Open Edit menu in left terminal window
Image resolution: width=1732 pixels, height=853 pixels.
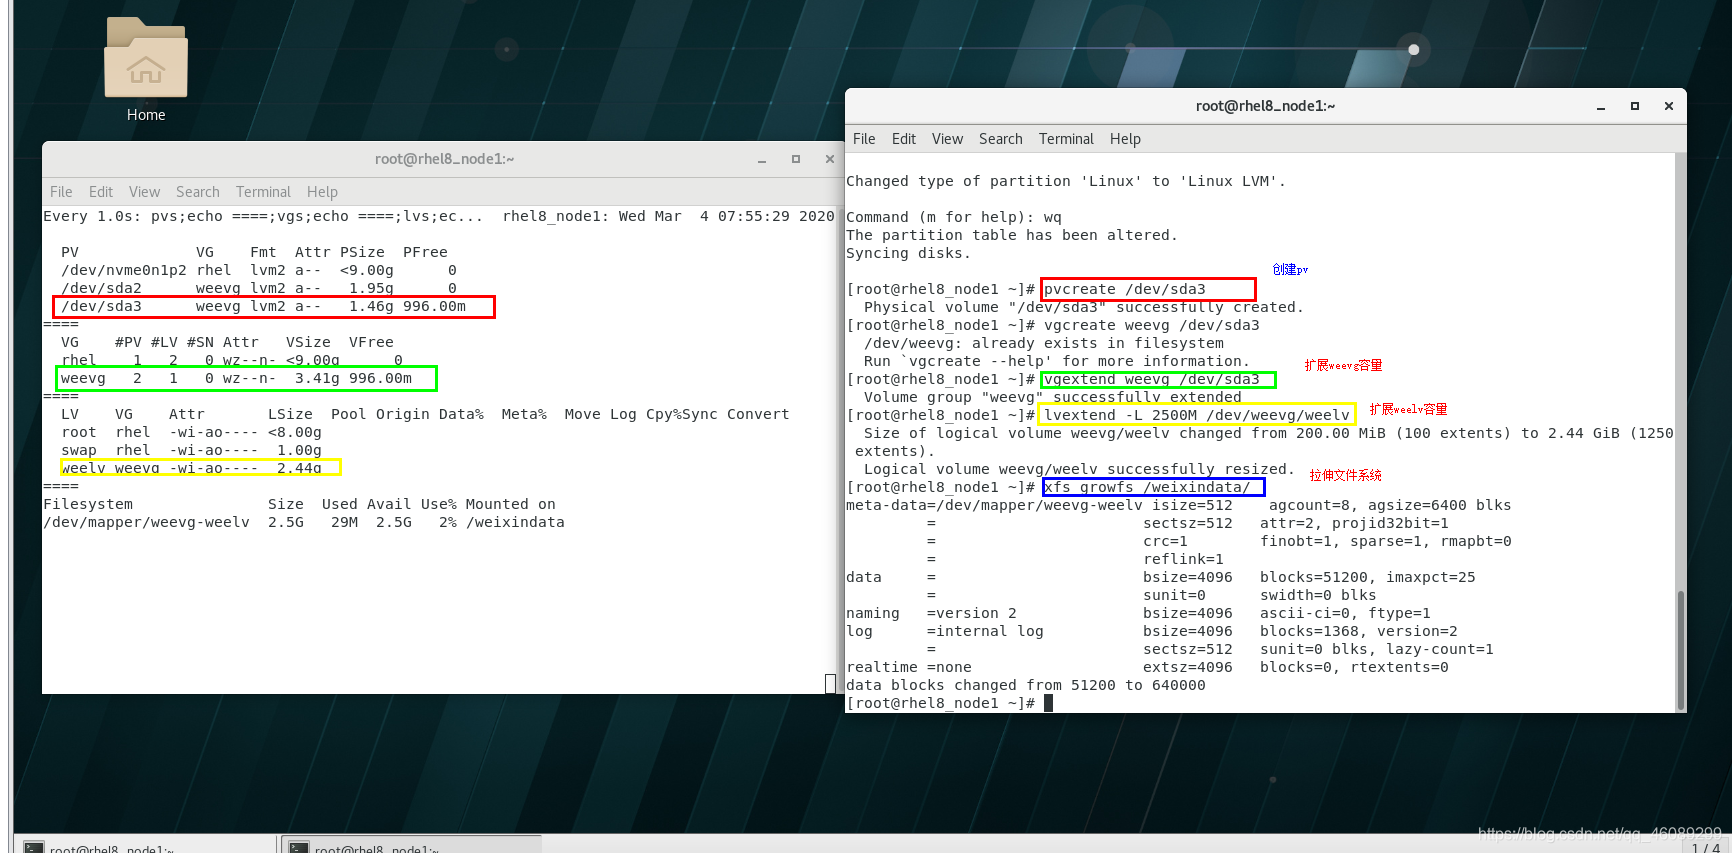coord(101,192)
